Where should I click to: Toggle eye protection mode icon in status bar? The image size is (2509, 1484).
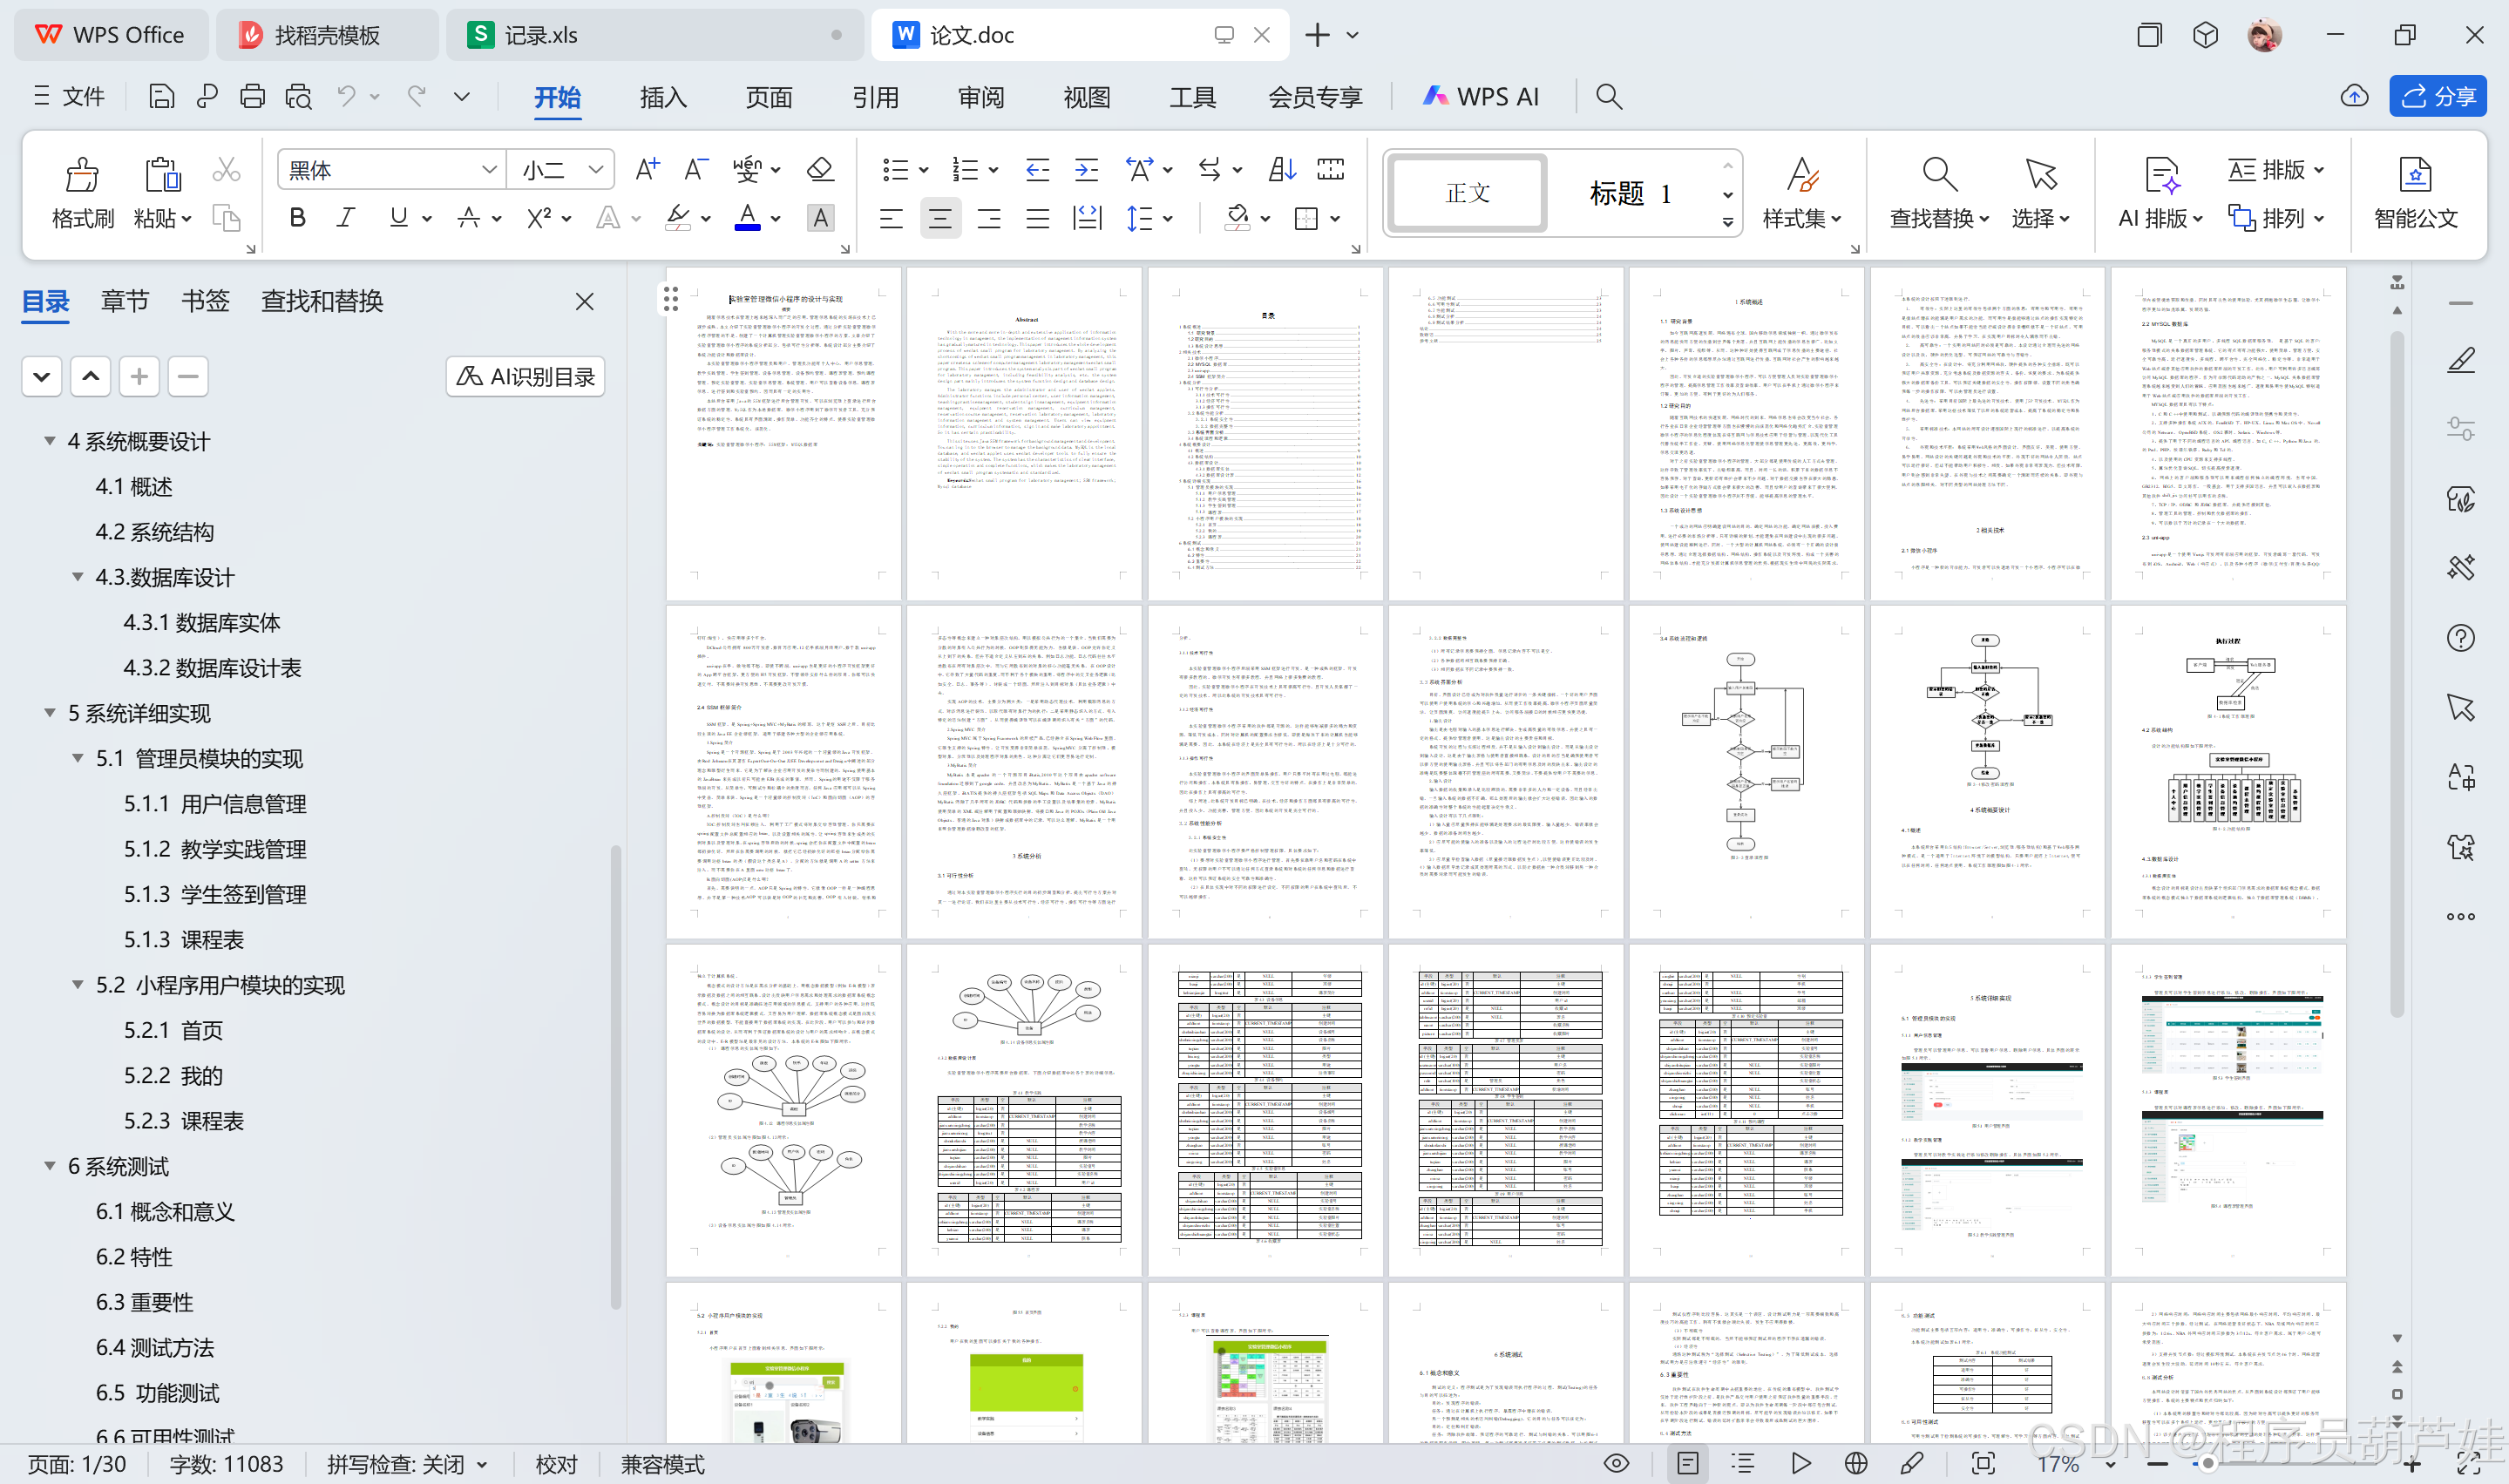coord(1616,1464)
